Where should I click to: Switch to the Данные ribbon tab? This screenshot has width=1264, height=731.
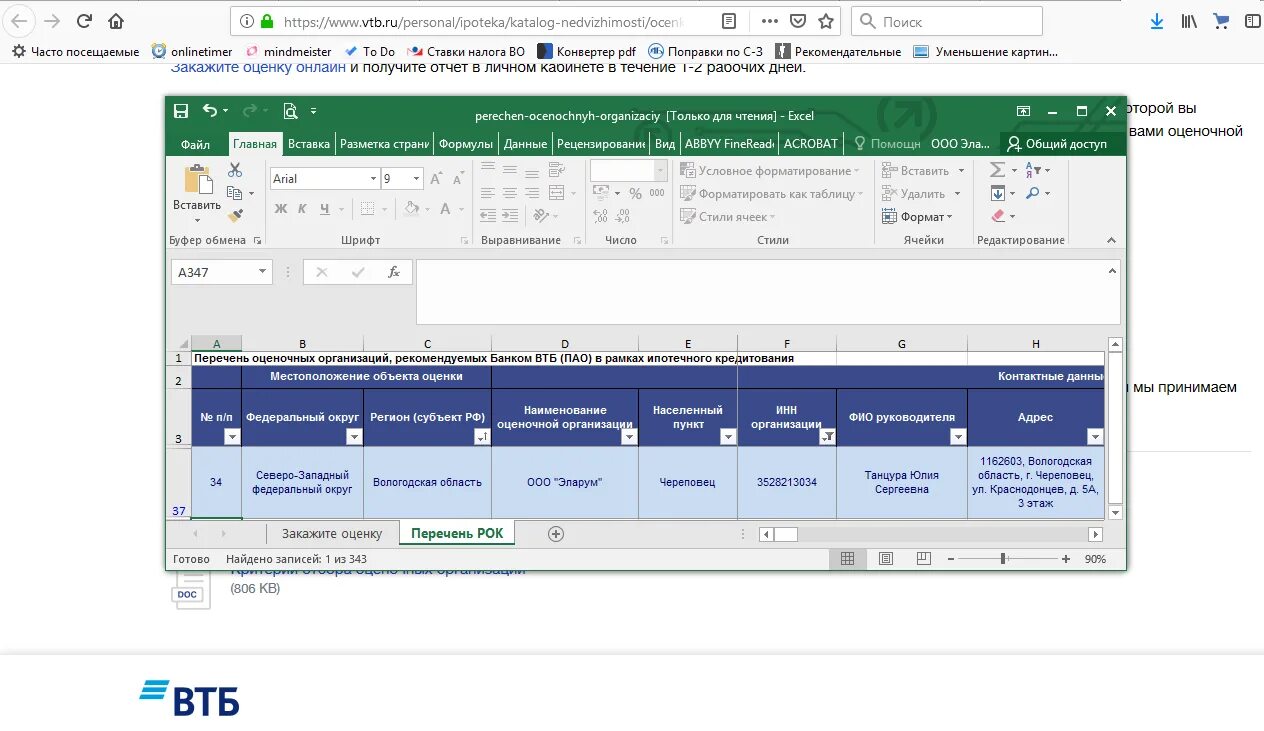pos(525,144)
